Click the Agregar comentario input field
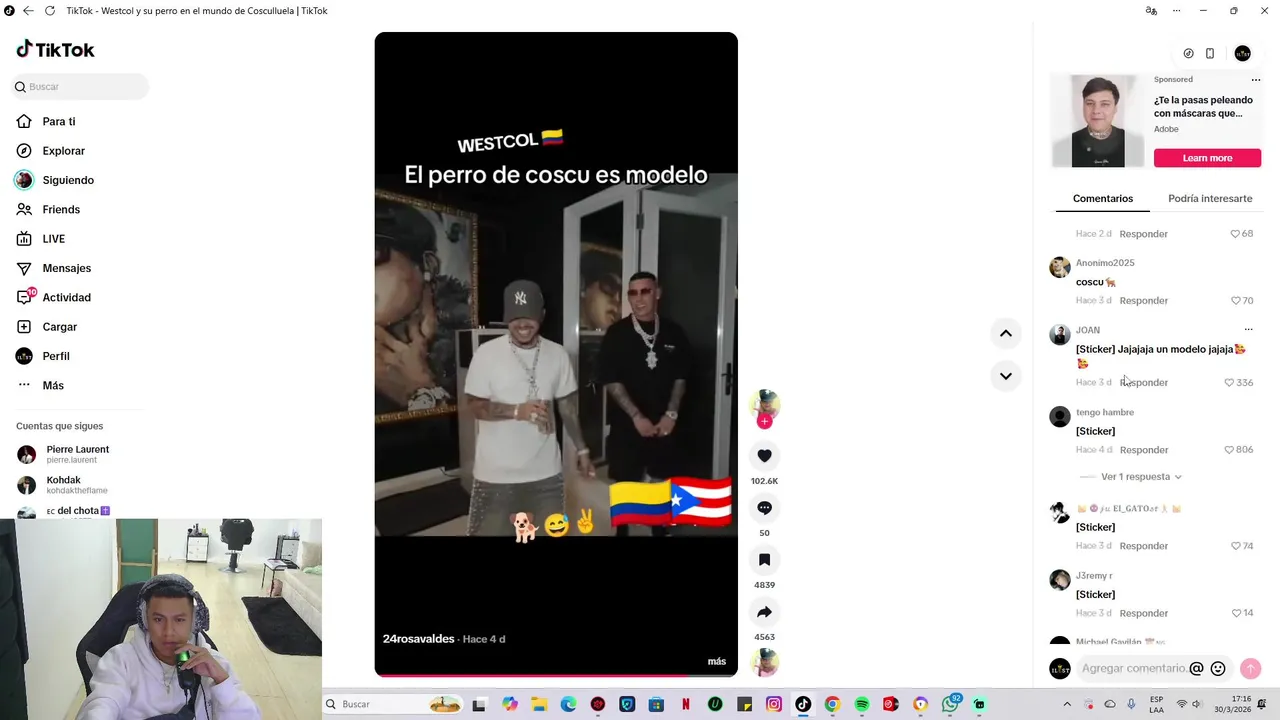This screenshot has width=1280, height=720. (x=1134, y=669)
